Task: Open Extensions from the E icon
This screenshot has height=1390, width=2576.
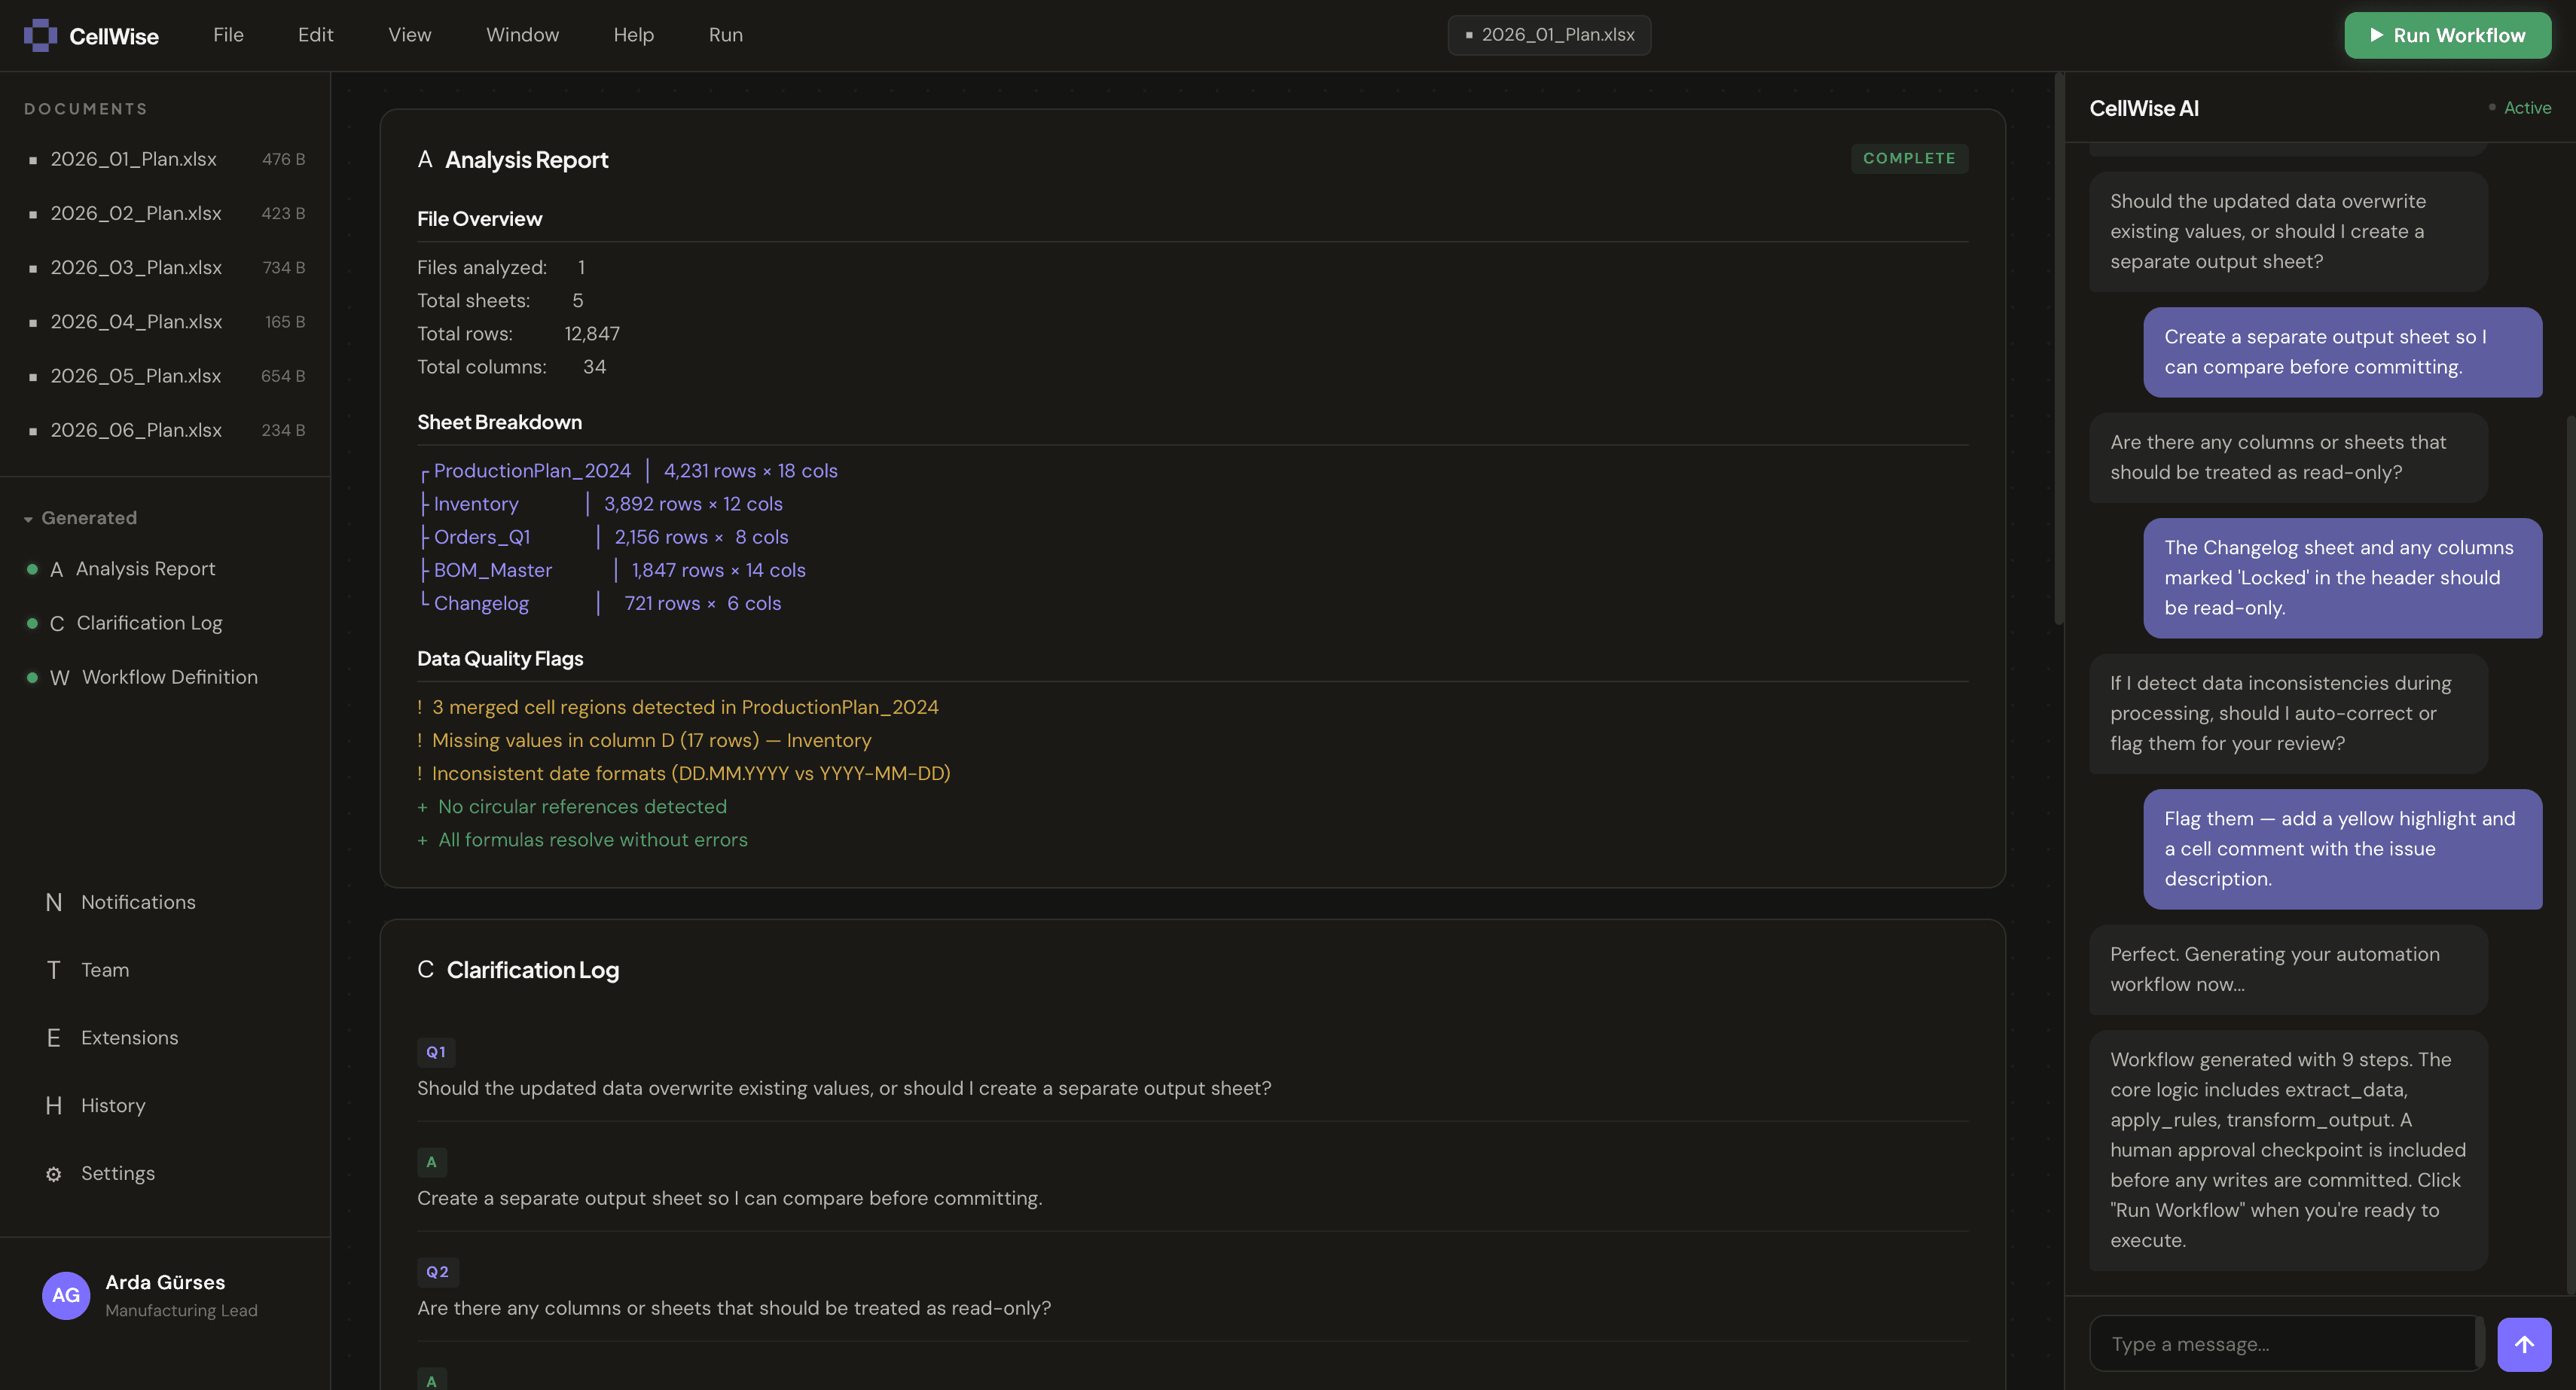Action: (54, 1038)
